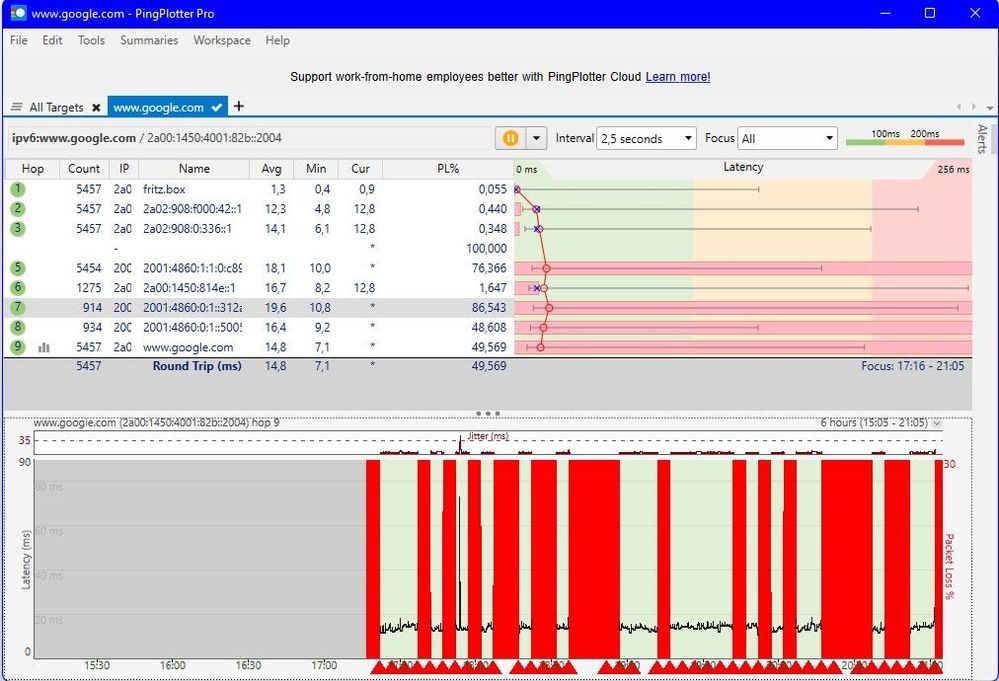Select hop 5 green circle

18,268
